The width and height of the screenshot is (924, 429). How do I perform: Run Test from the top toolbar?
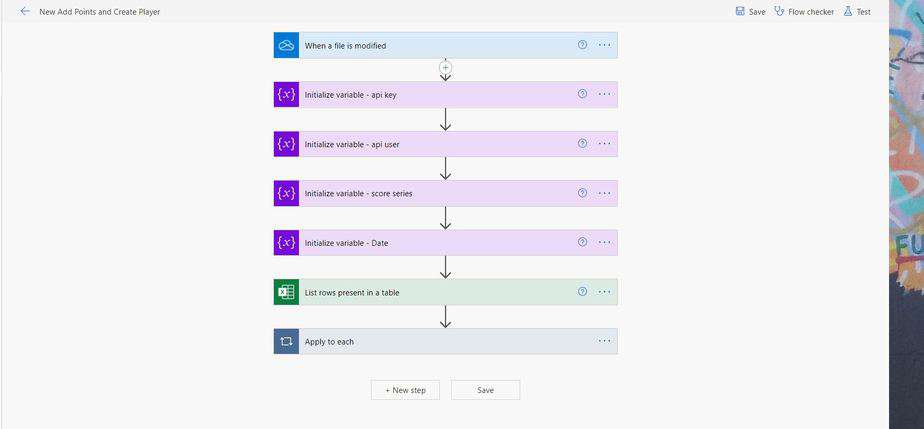coord(857,11)
